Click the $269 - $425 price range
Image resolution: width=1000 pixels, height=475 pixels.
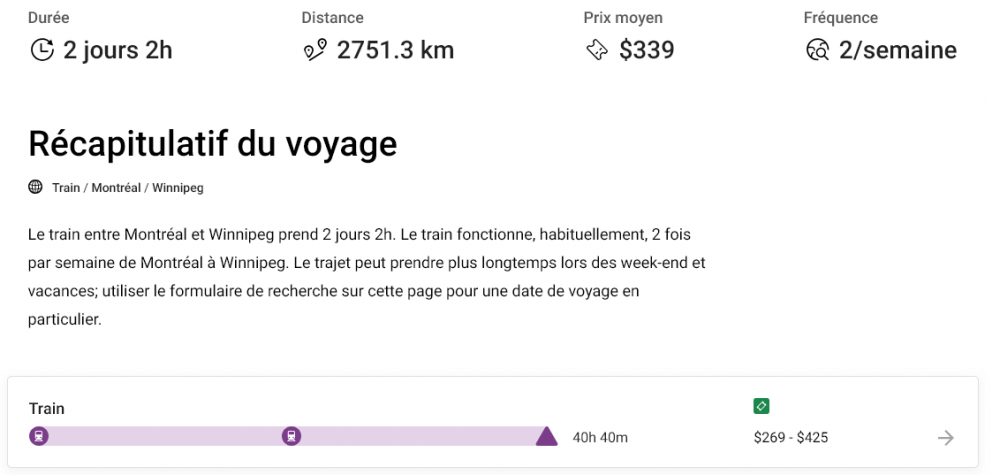pos(791,437)
